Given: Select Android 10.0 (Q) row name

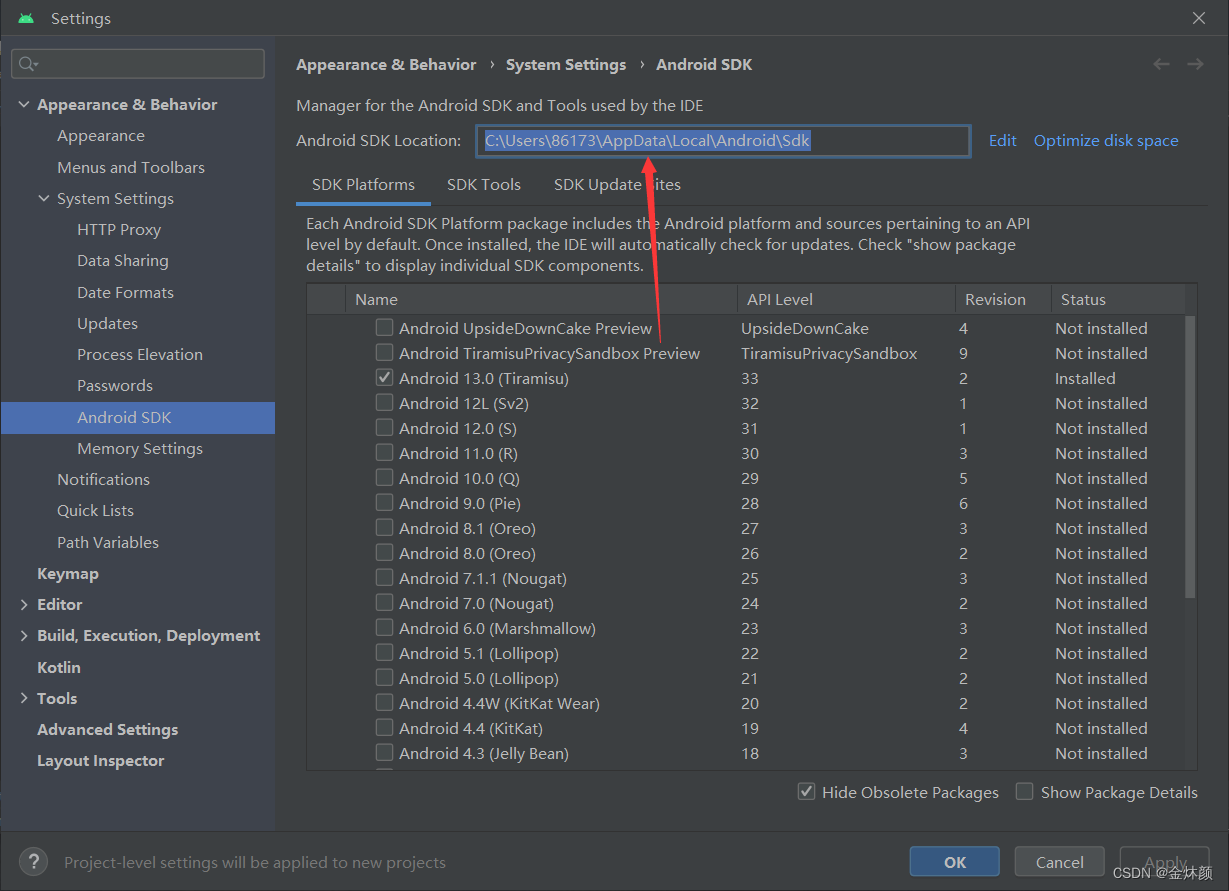Looking at the screenshot, I should point(459,478).
